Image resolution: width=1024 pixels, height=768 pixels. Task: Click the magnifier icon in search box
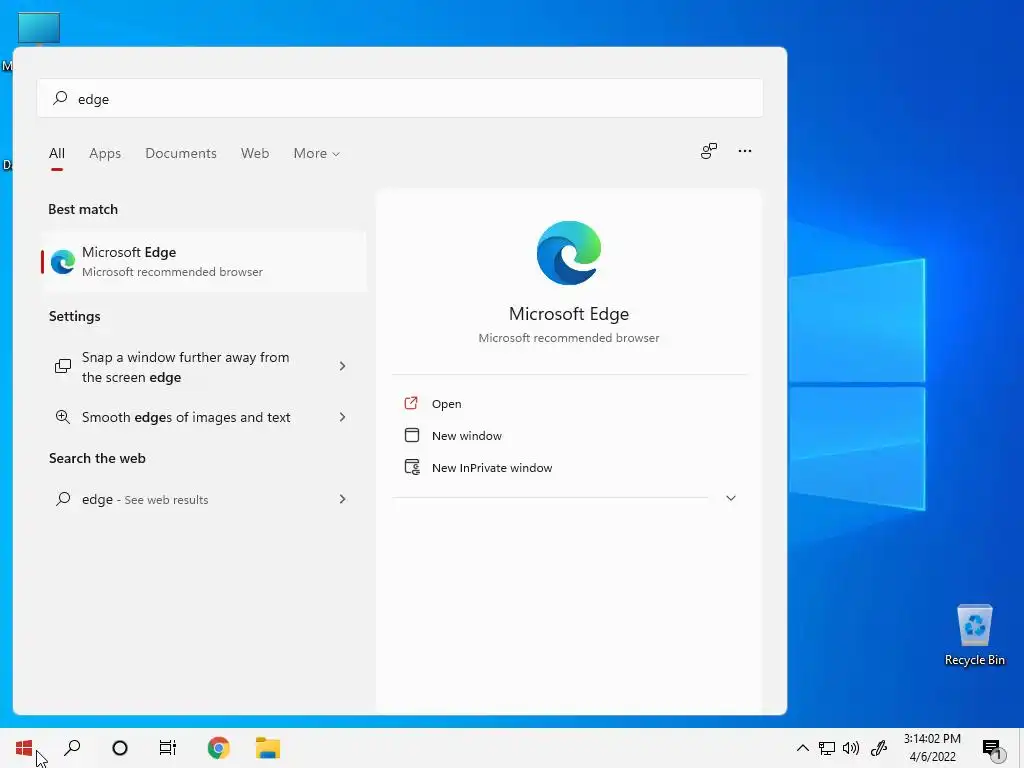tap(60, 98)
